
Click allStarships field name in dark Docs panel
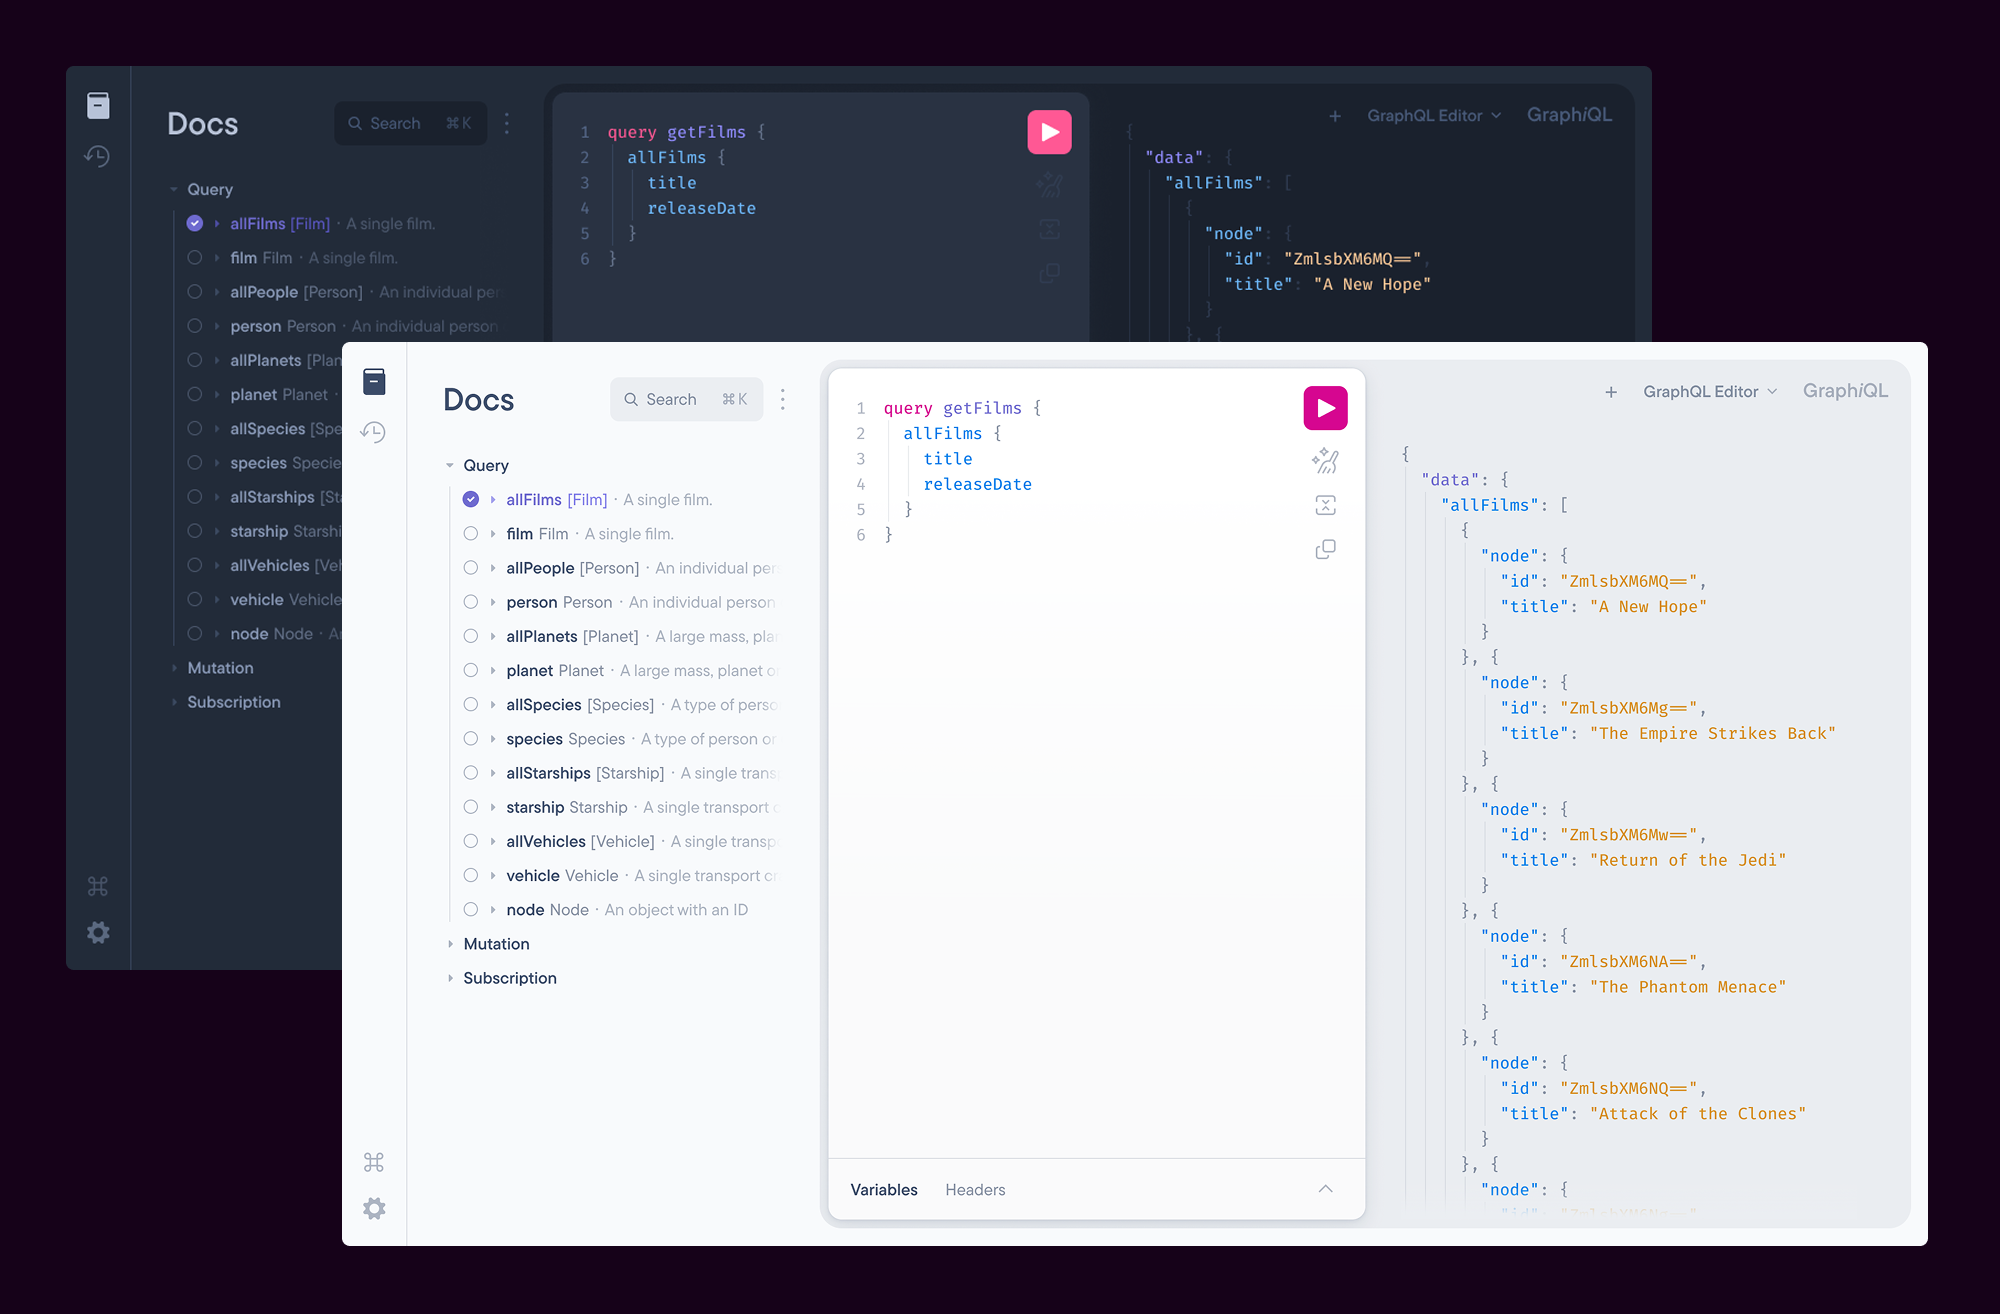tap(272, 497)
